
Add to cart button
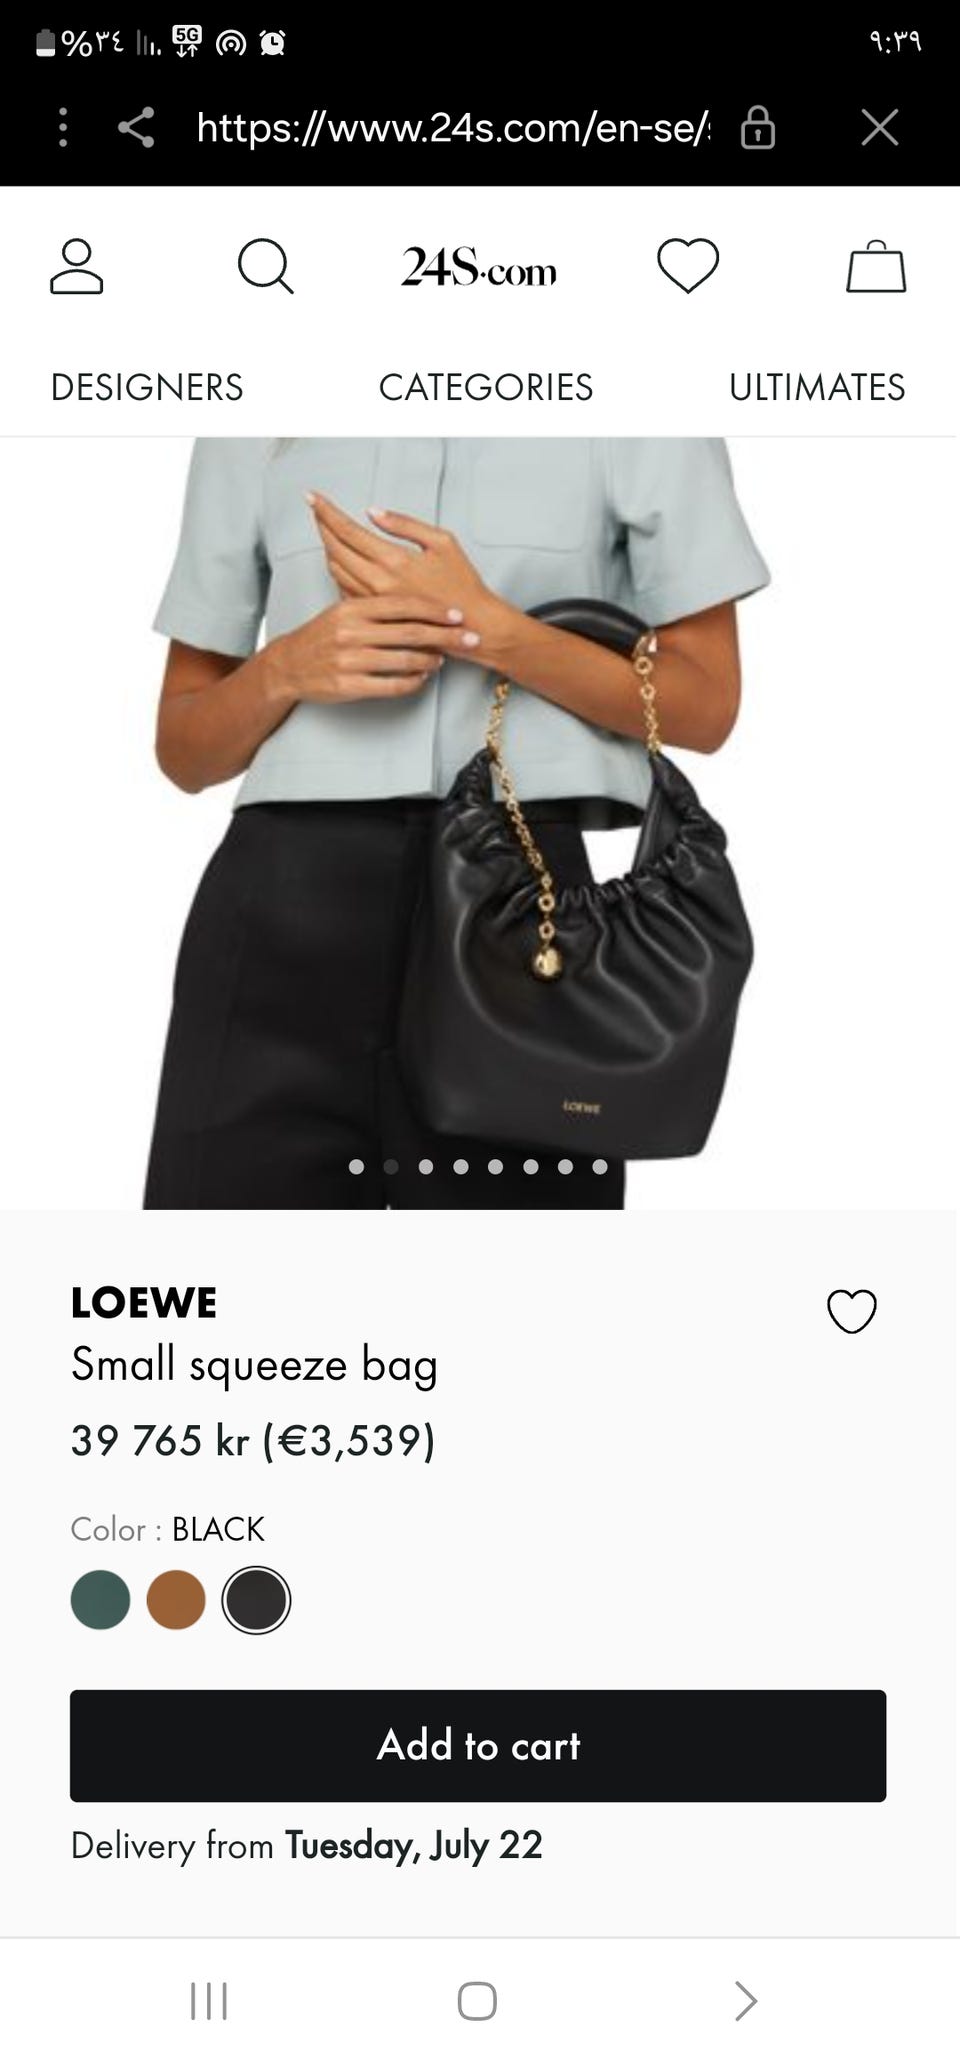tap(478, 1746)
